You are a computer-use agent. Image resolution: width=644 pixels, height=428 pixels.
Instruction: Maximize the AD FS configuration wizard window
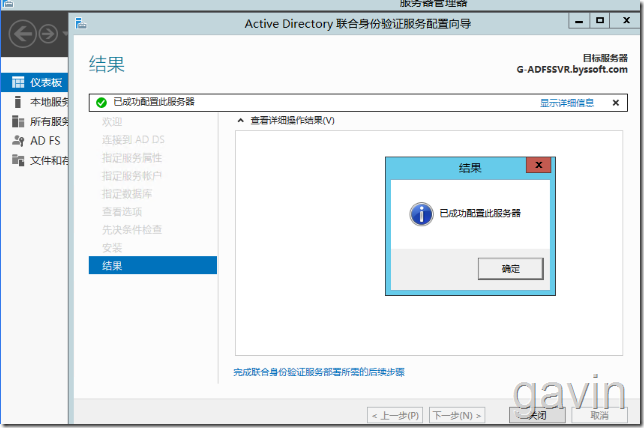pyautogui.click(x=600, y=21)
